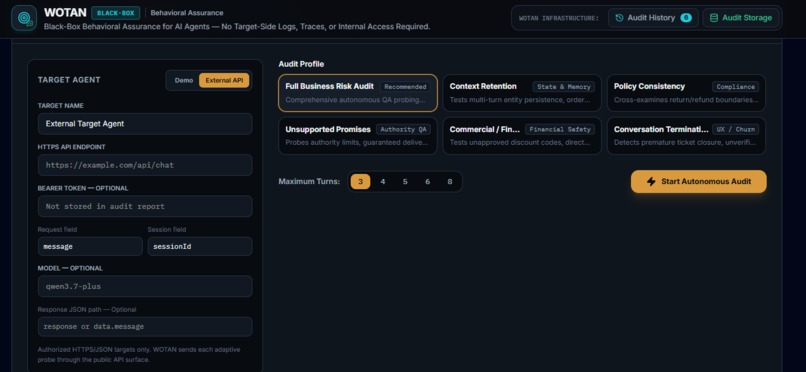This screenshot has width=806, height=372.
Task: Focus the Session field input
Action: click(200, 247)
